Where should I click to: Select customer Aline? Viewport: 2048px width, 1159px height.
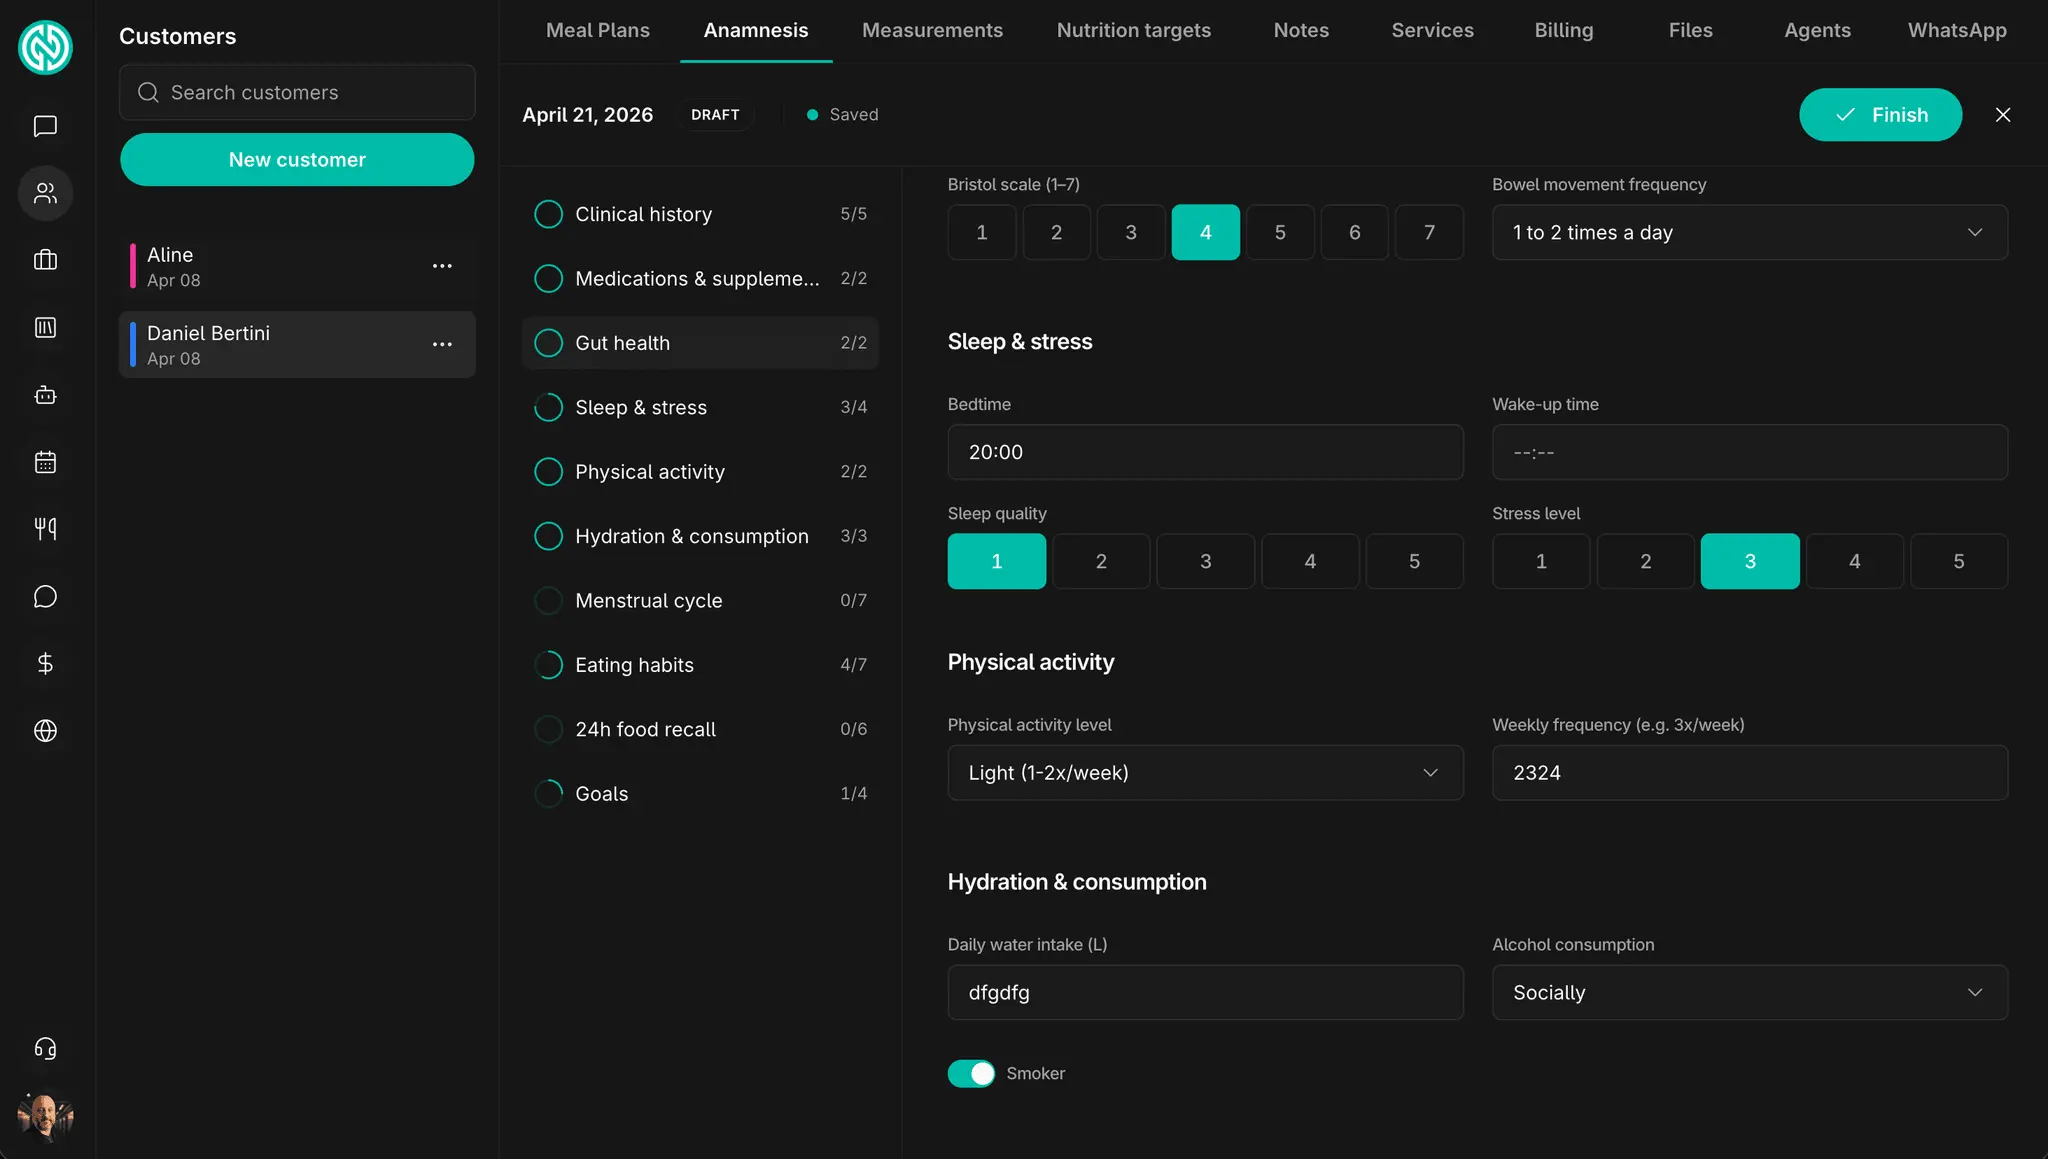(x=297, y=266)
